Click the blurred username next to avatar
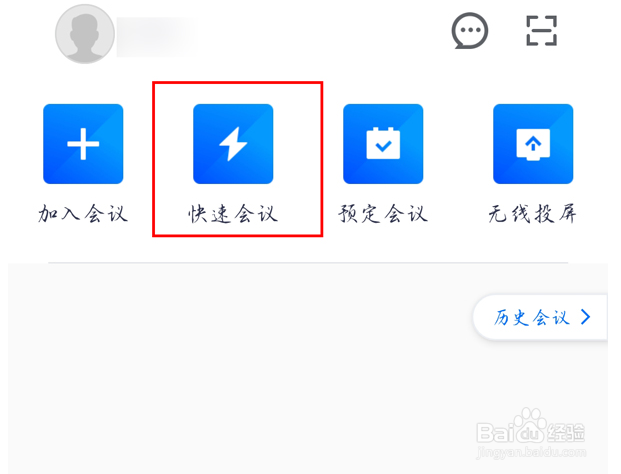The image size is (621, 474). (155, 36)
